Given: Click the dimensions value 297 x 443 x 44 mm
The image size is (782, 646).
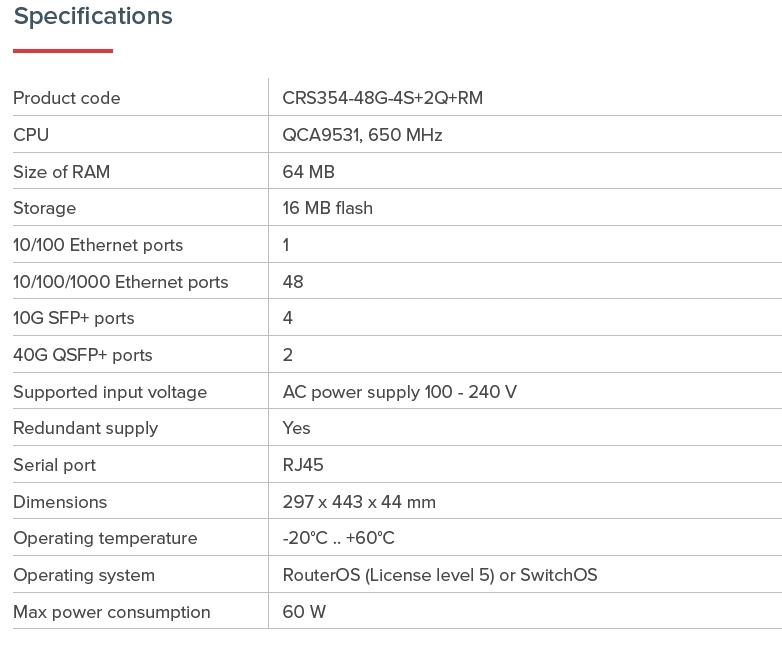Looking at the screenshot, I should click(x=359, y=502).
